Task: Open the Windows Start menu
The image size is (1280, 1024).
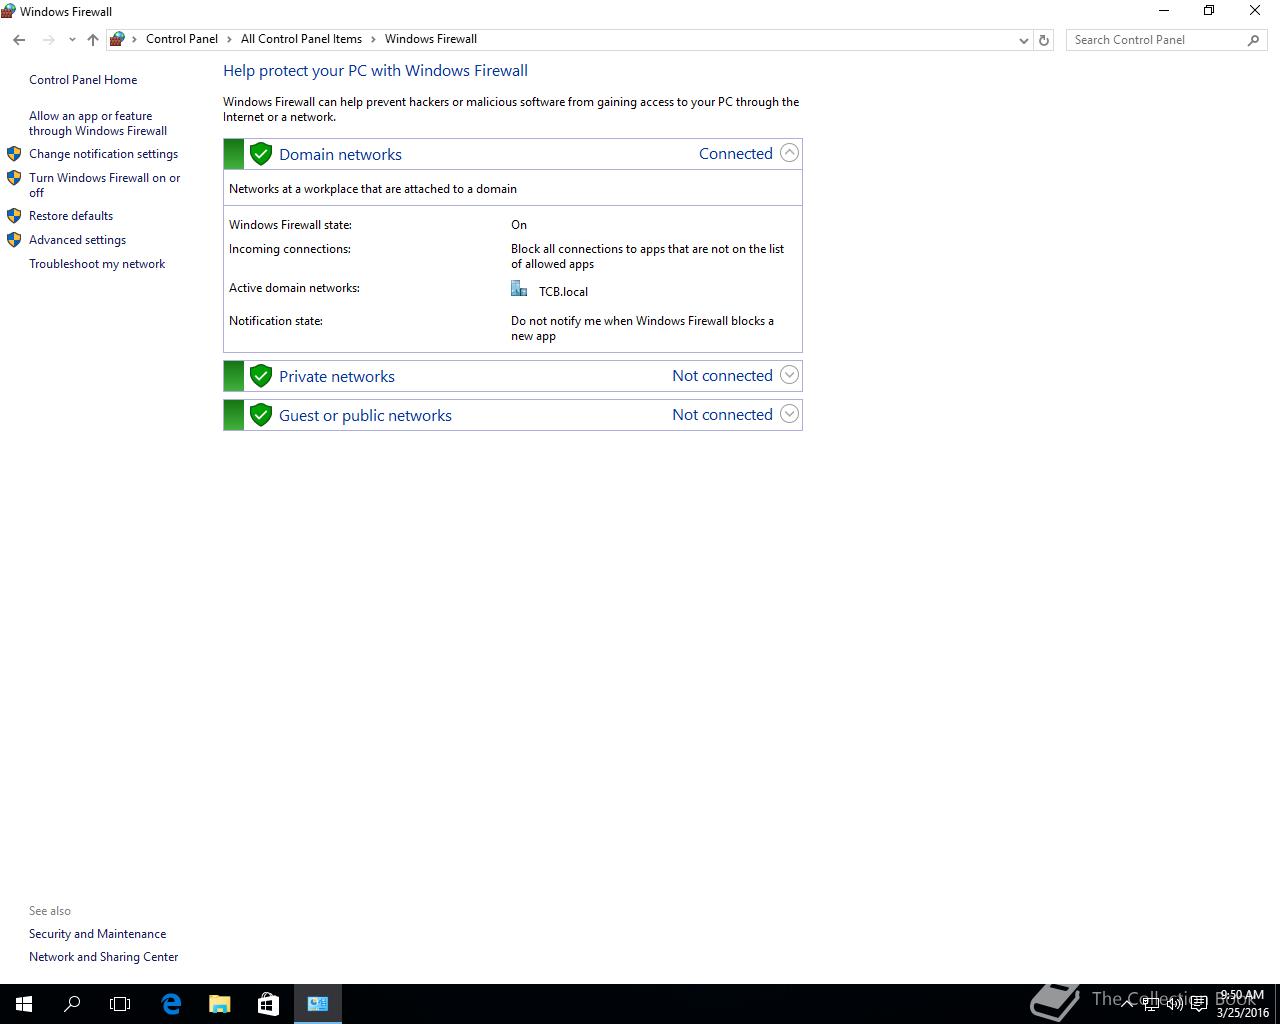Action: 24,1004
